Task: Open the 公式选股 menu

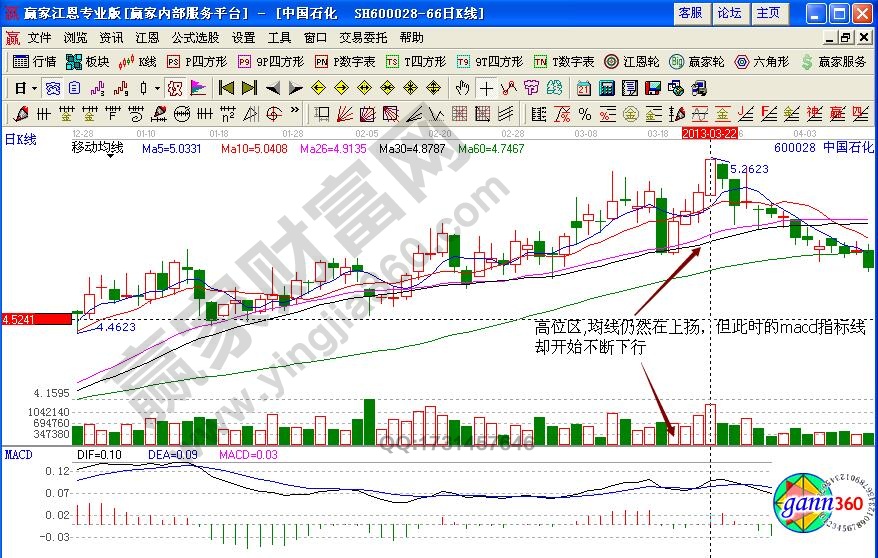Action: [x=195, y=37]
